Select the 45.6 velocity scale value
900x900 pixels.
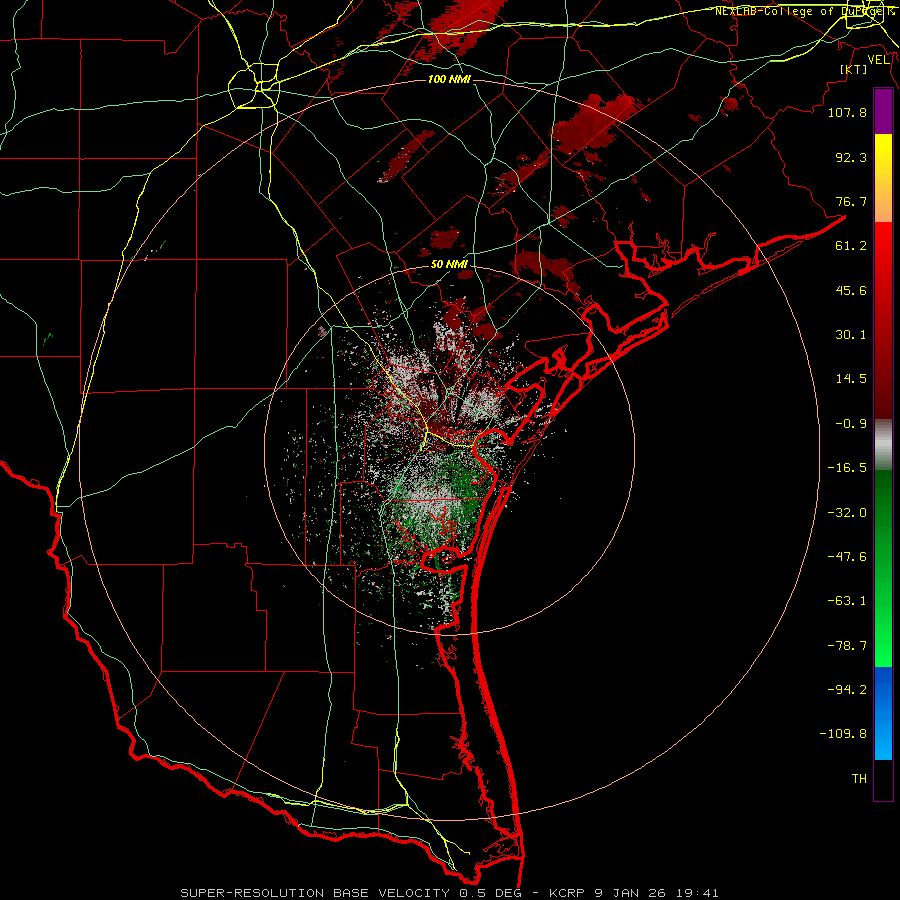point(851,290)
